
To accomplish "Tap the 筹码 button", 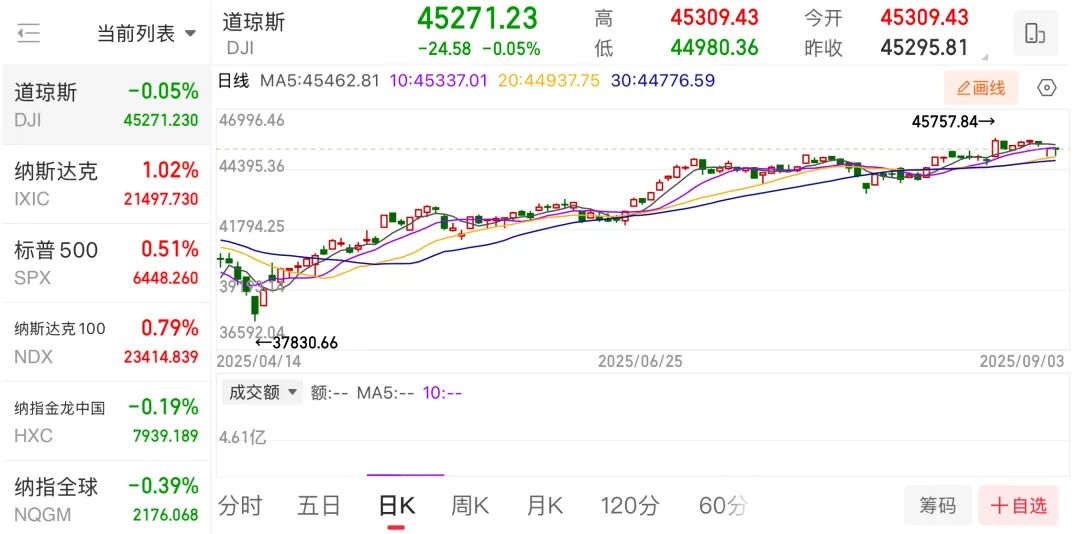I will pos(937,506).
